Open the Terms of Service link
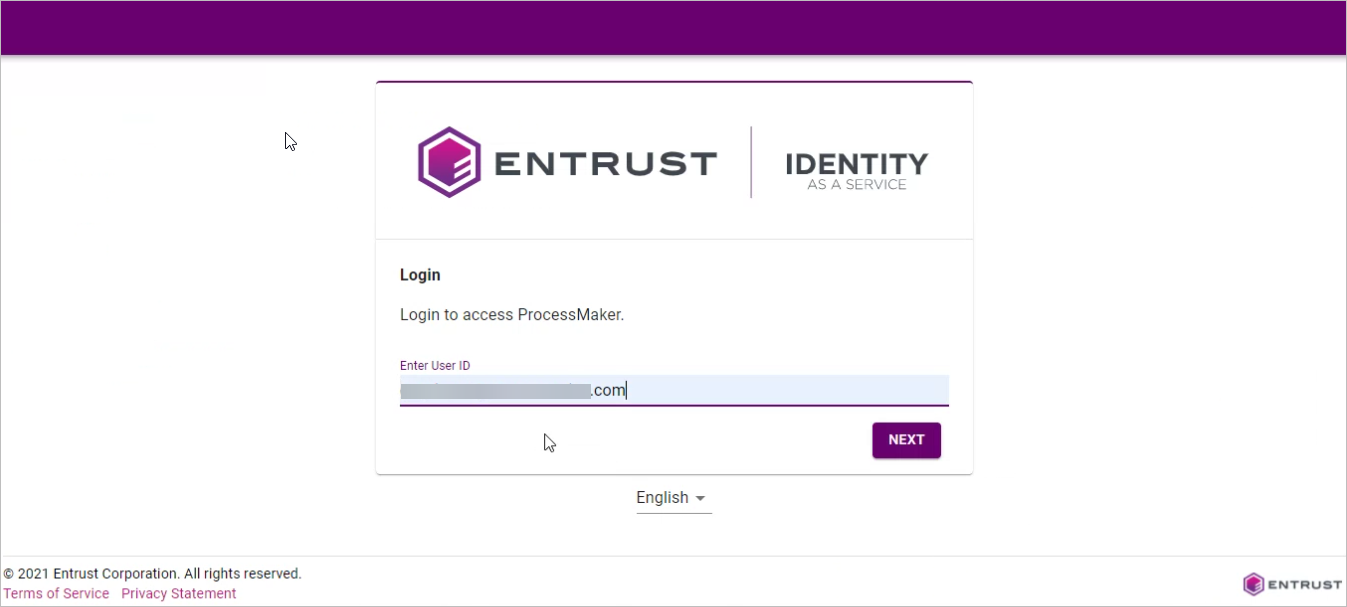Image resolution: width=1347 pixels, height=607 pixels. 57,593
